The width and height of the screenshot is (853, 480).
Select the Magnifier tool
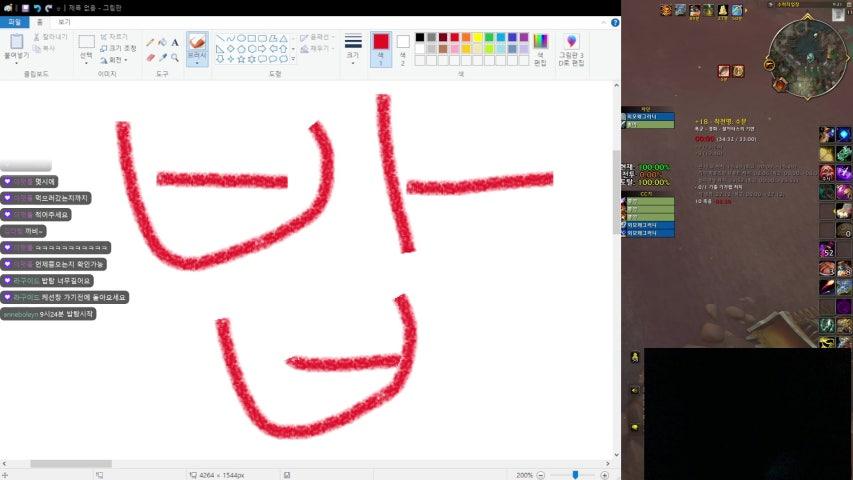[175, 57]
